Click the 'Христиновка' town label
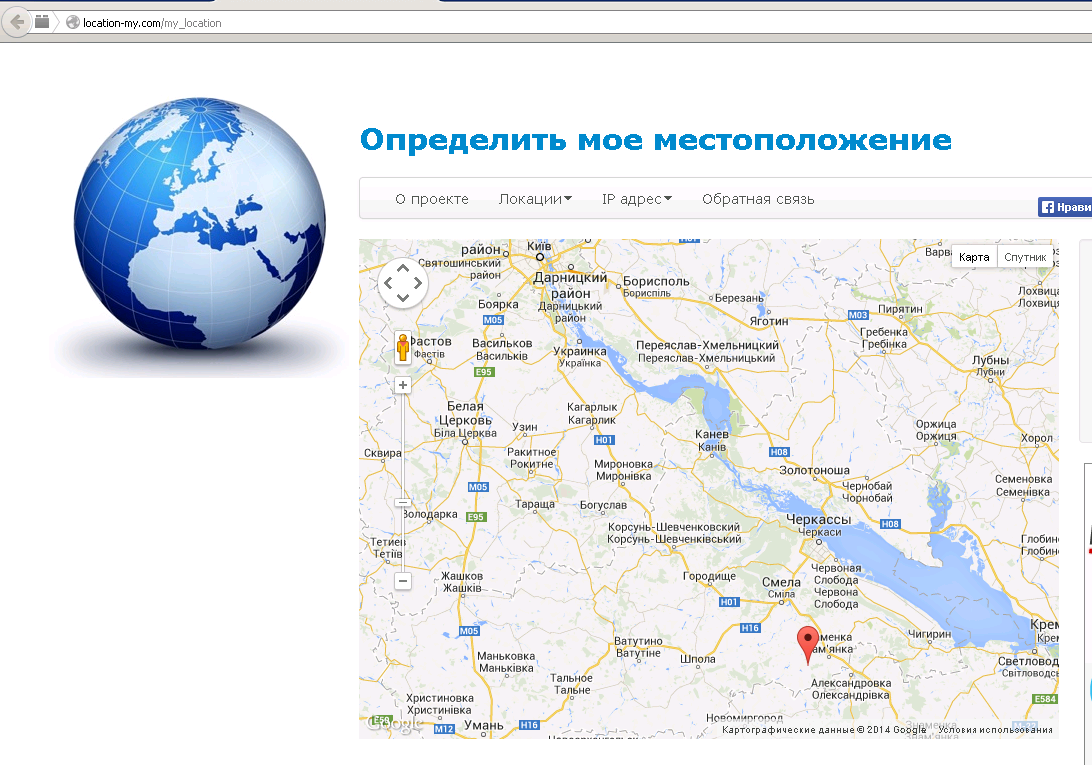 [440, 698]
